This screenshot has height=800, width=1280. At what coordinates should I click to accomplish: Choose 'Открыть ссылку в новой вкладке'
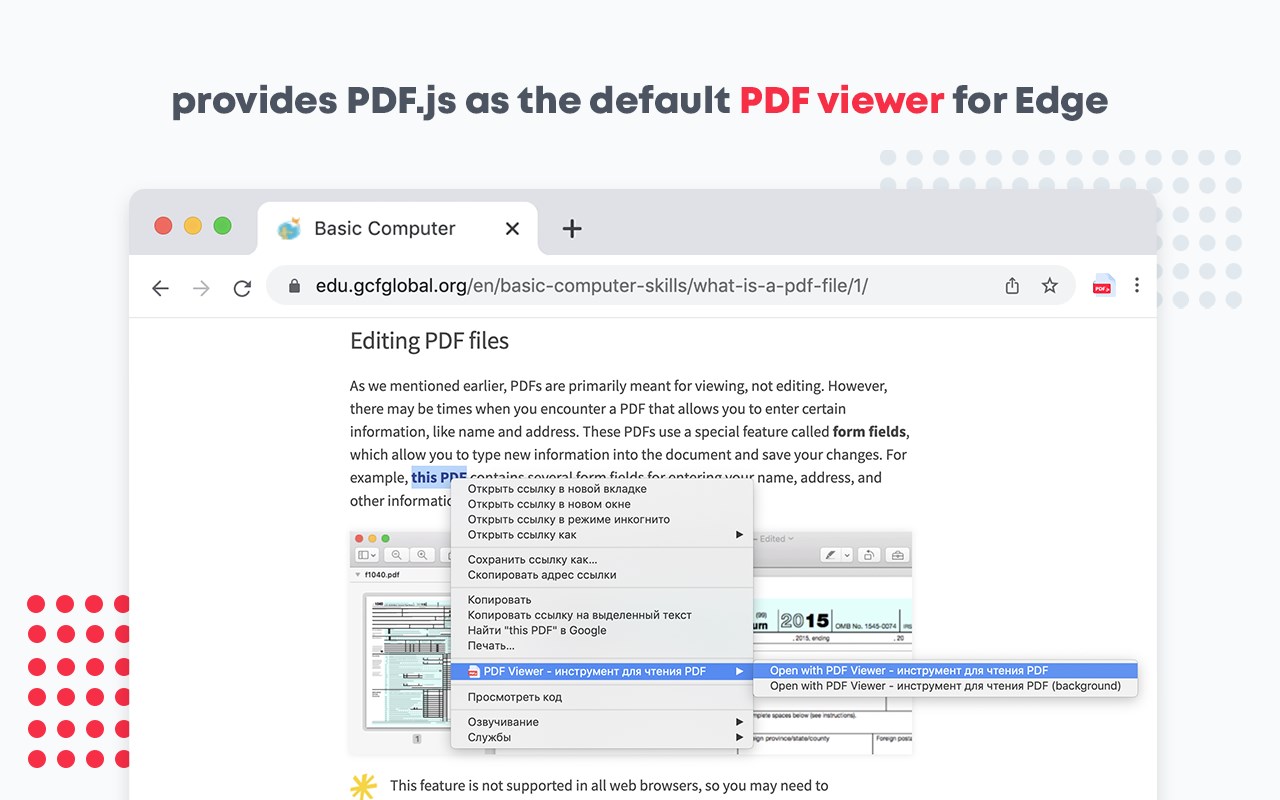[601, 489]
